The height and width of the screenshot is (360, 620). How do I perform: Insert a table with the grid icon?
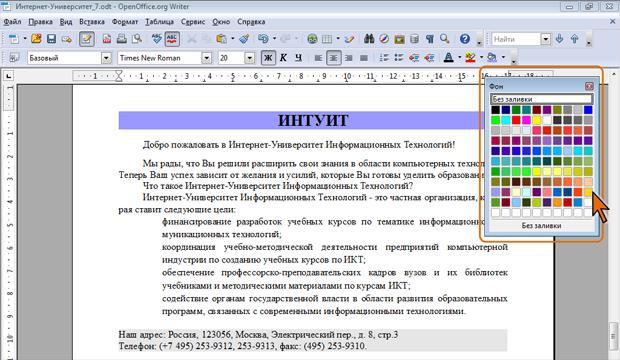[x=327, y=39]
